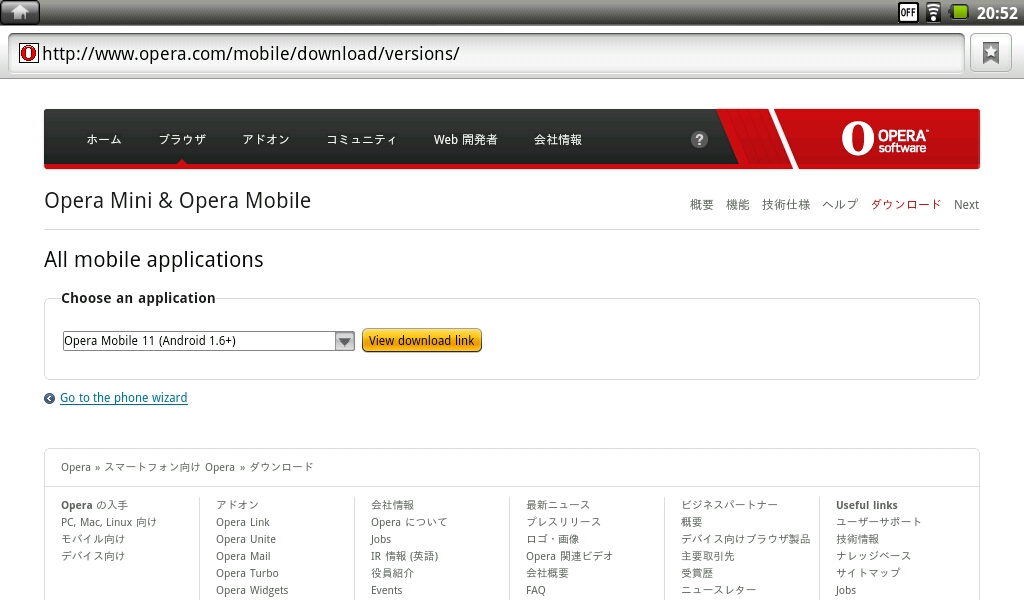The width and height of the screenshot is (1024, 600).
Task: Open the コミュニティ menu item
Action: tap(361, 139)
